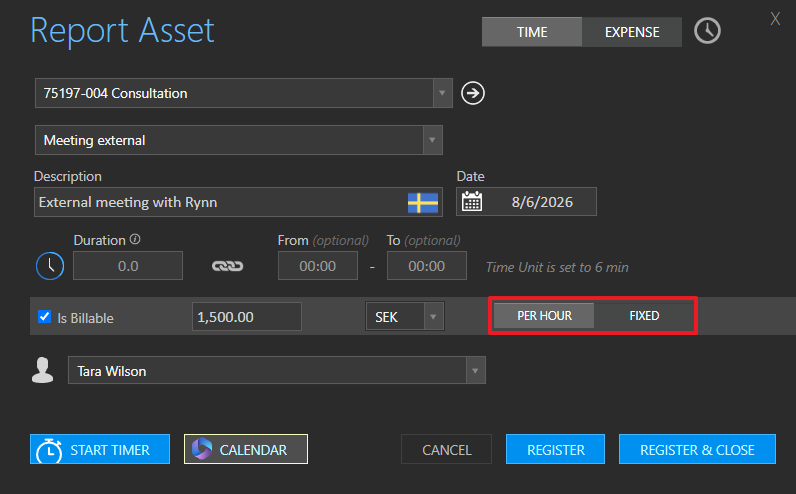Click the 75197-004 Consultation project text
796x494 pixels.
[x=115, y=93]
